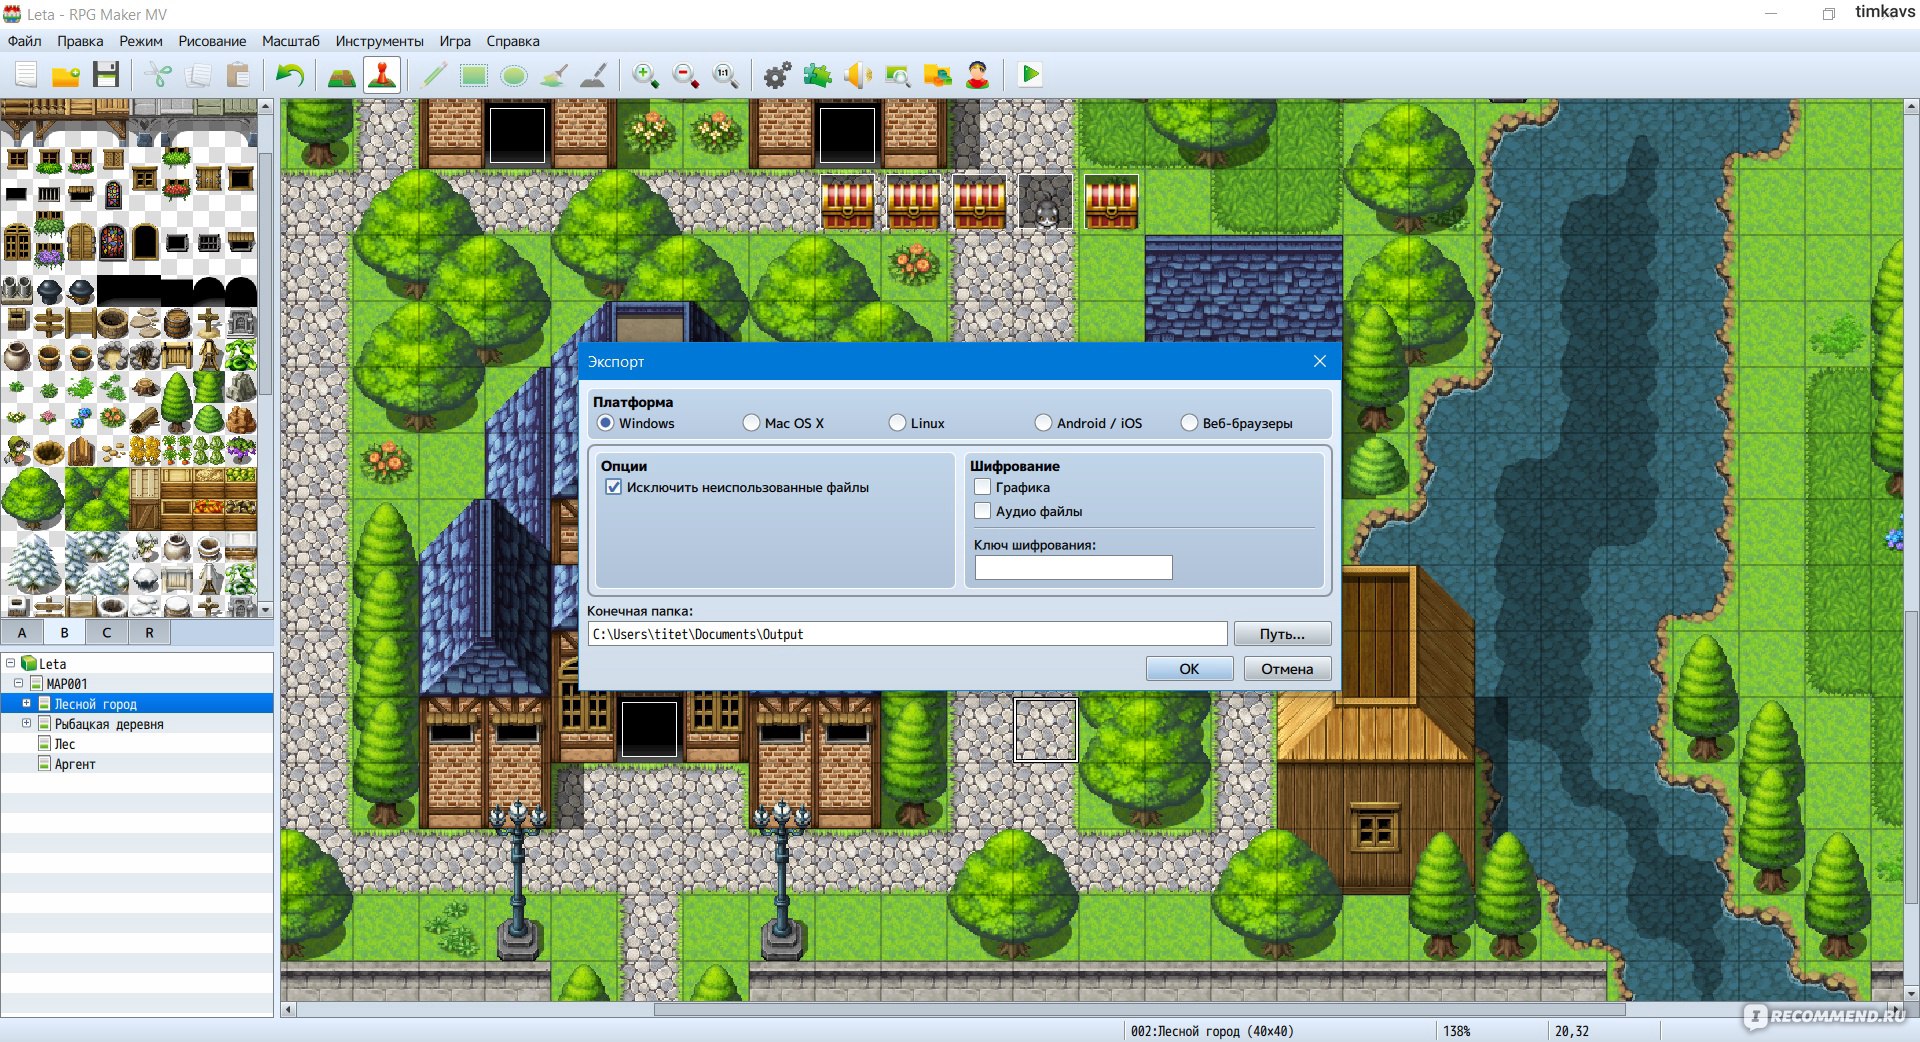Screen dimensions: 1920x1042
Task: Click the 138% zoom status text
Action: pyautogui.click(x=1457, y=1031)
